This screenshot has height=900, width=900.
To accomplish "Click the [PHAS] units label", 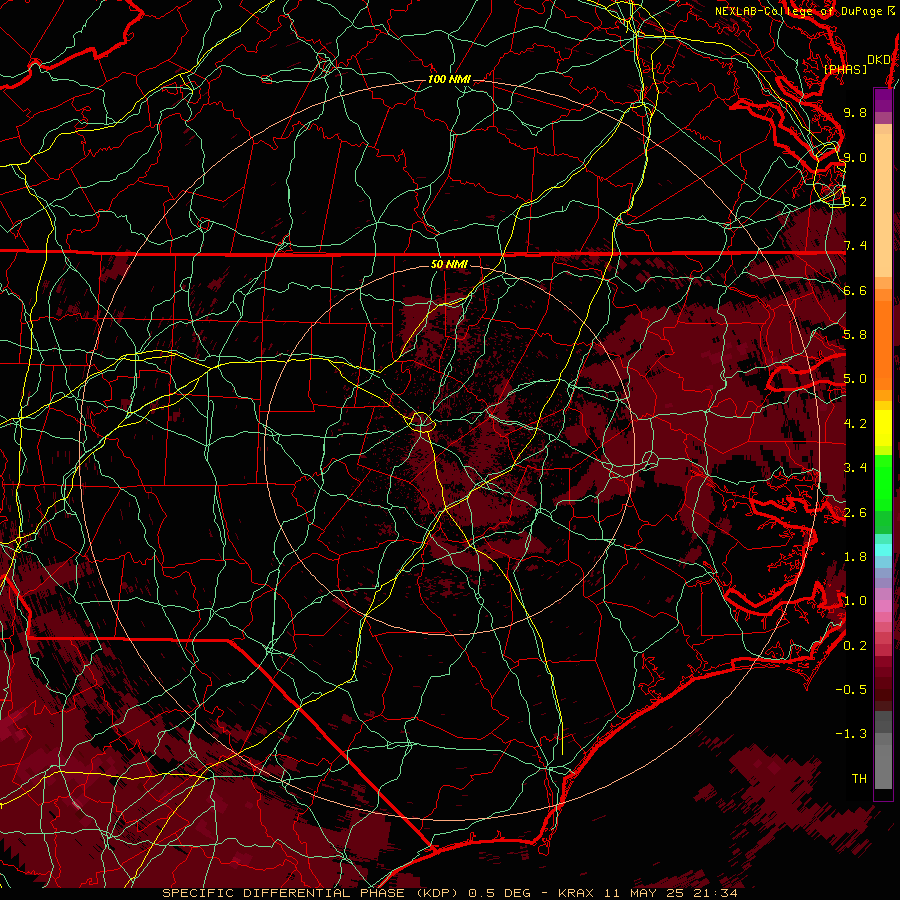I will (845, 69).
